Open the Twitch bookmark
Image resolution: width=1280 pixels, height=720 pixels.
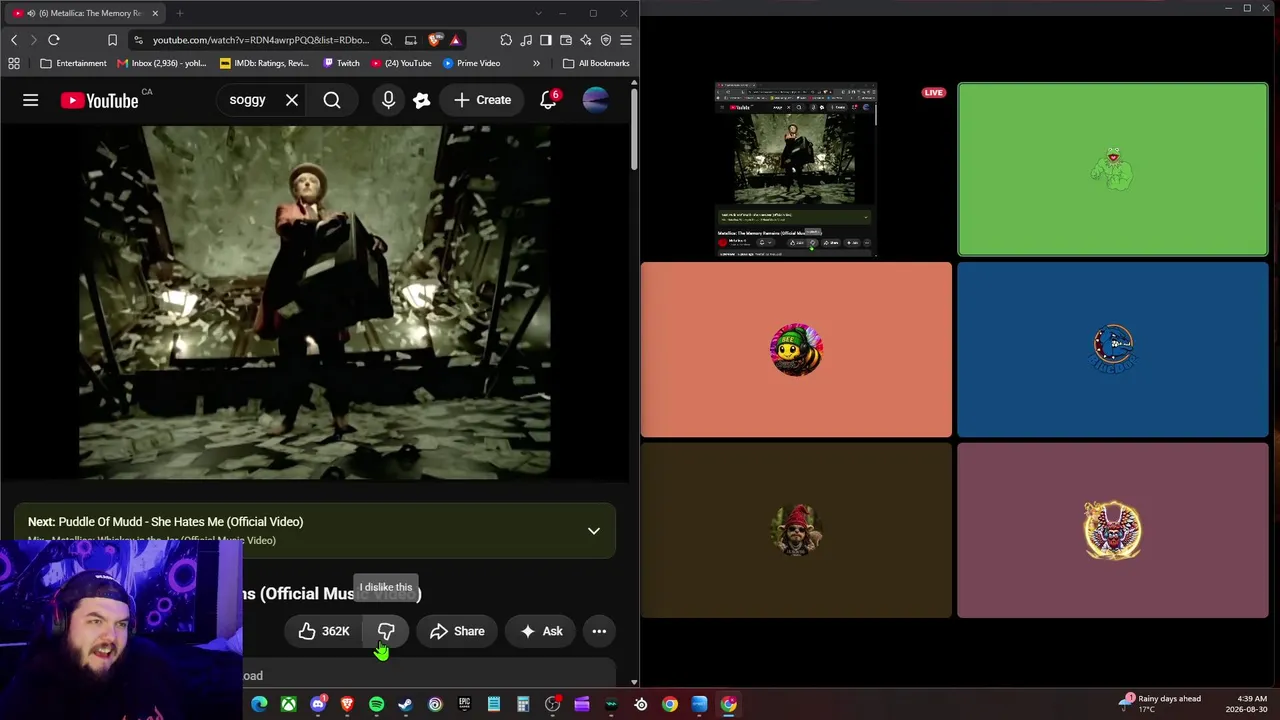click(341, 63)
